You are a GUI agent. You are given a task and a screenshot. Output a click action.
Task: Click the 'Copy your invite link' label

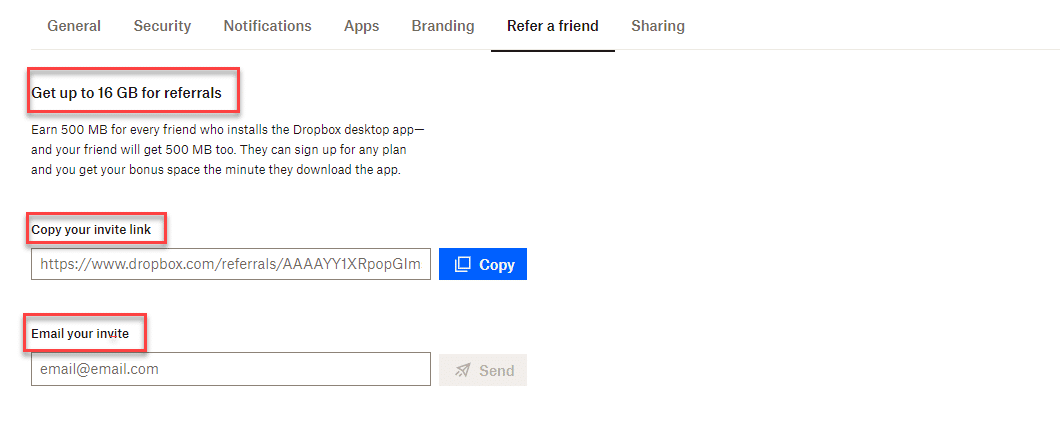(x=91, y=230)
